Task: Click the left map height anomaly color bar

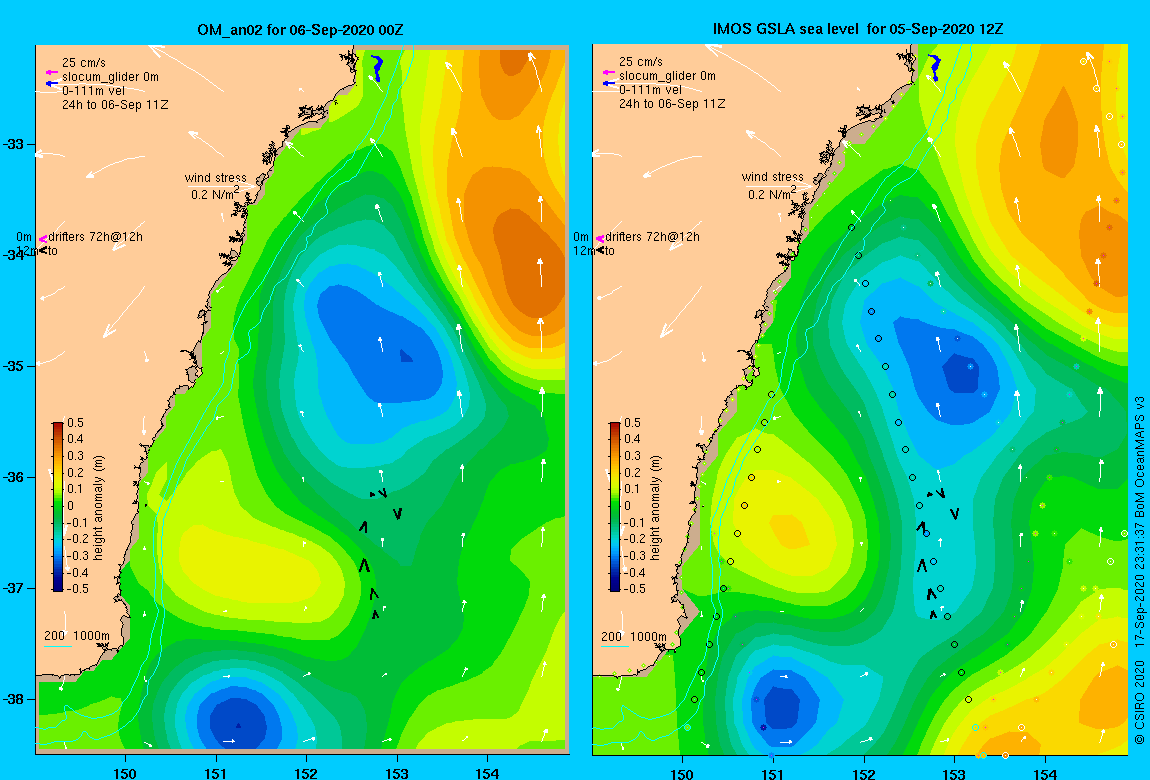Action: [58, 507]
